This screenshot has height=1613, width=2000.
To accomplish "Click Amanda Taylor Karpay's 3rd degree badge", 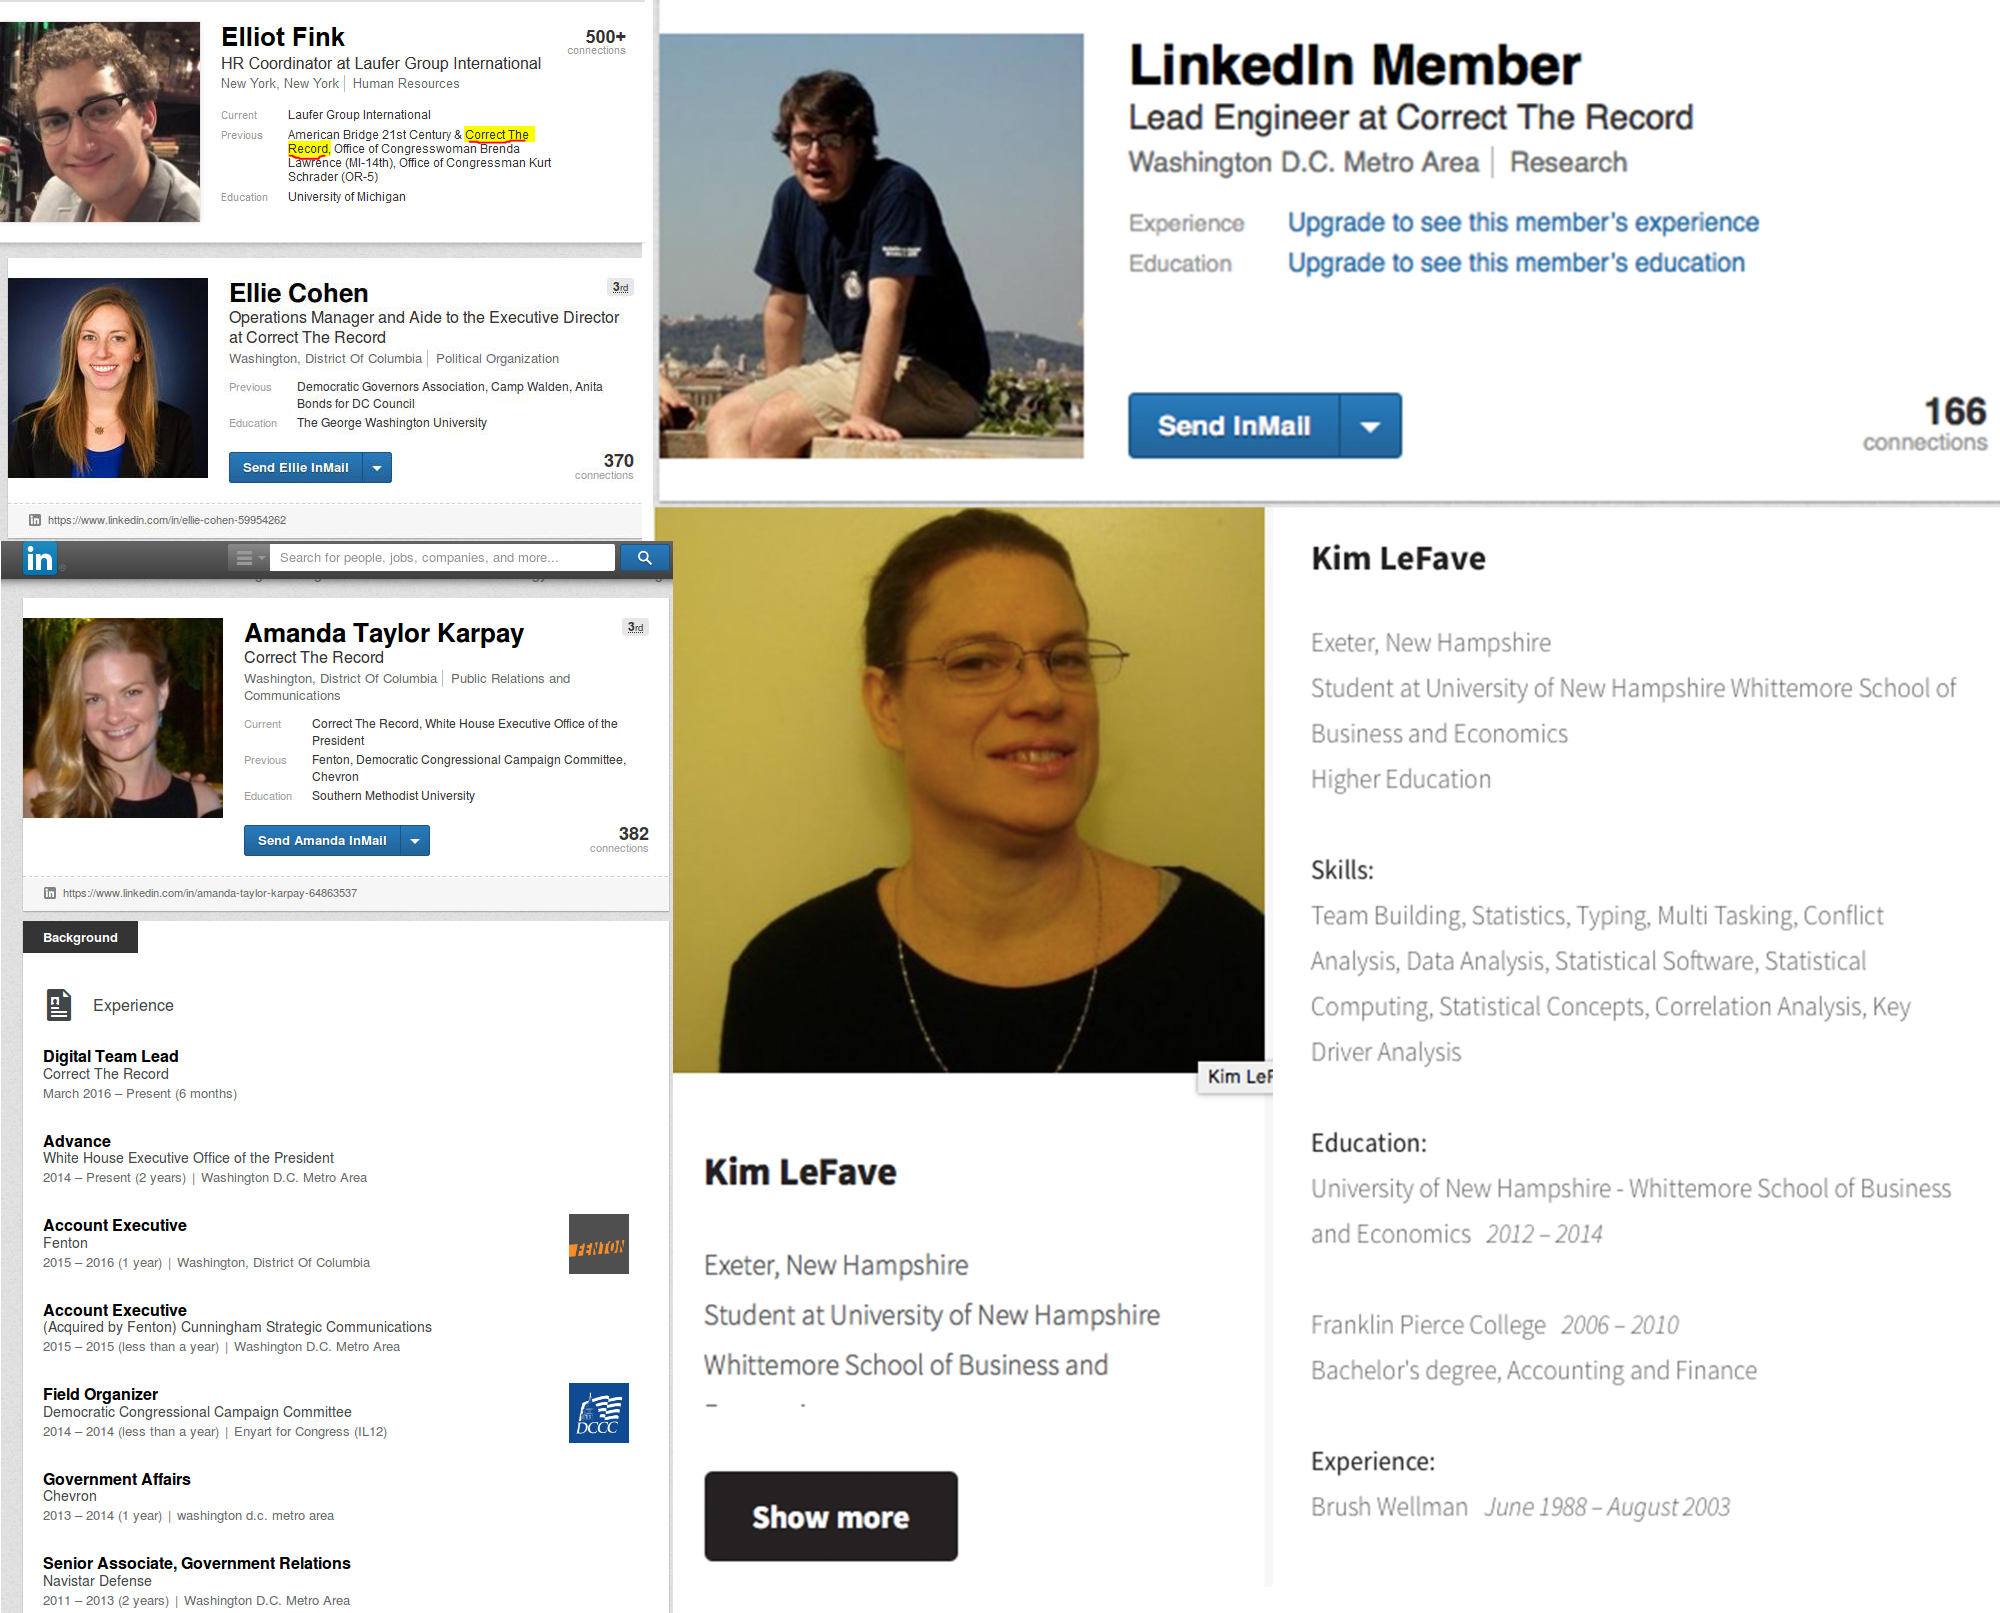I will (635, 628).
